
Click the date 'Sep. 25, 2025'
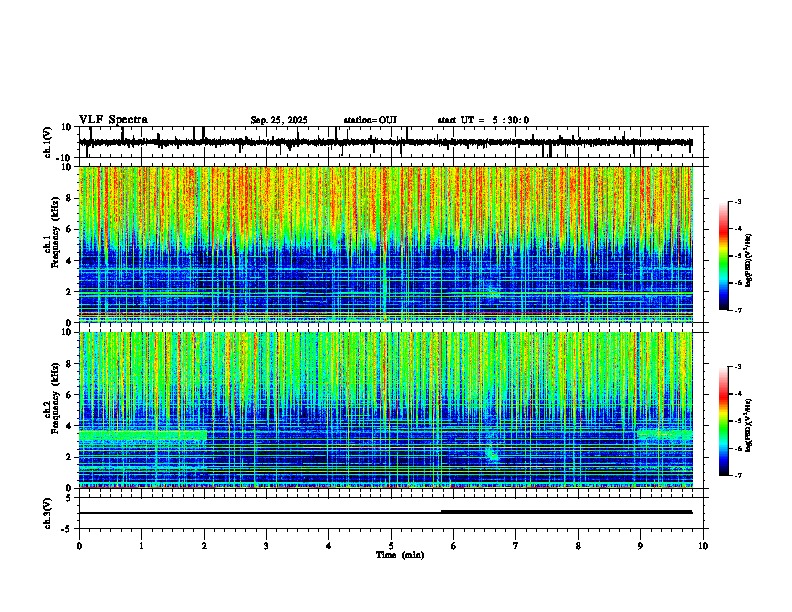coord(279,120)
